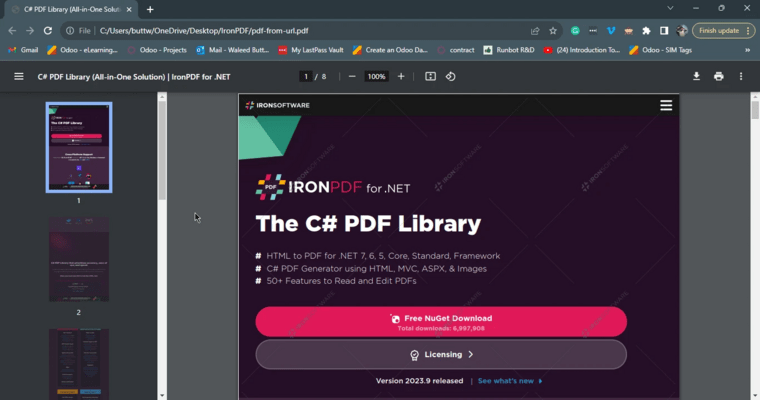Image resolution: width=760 pixels, height=400 pixels.
Task: Open the LastPass extension icon
Action: click(x=593, y=31)
